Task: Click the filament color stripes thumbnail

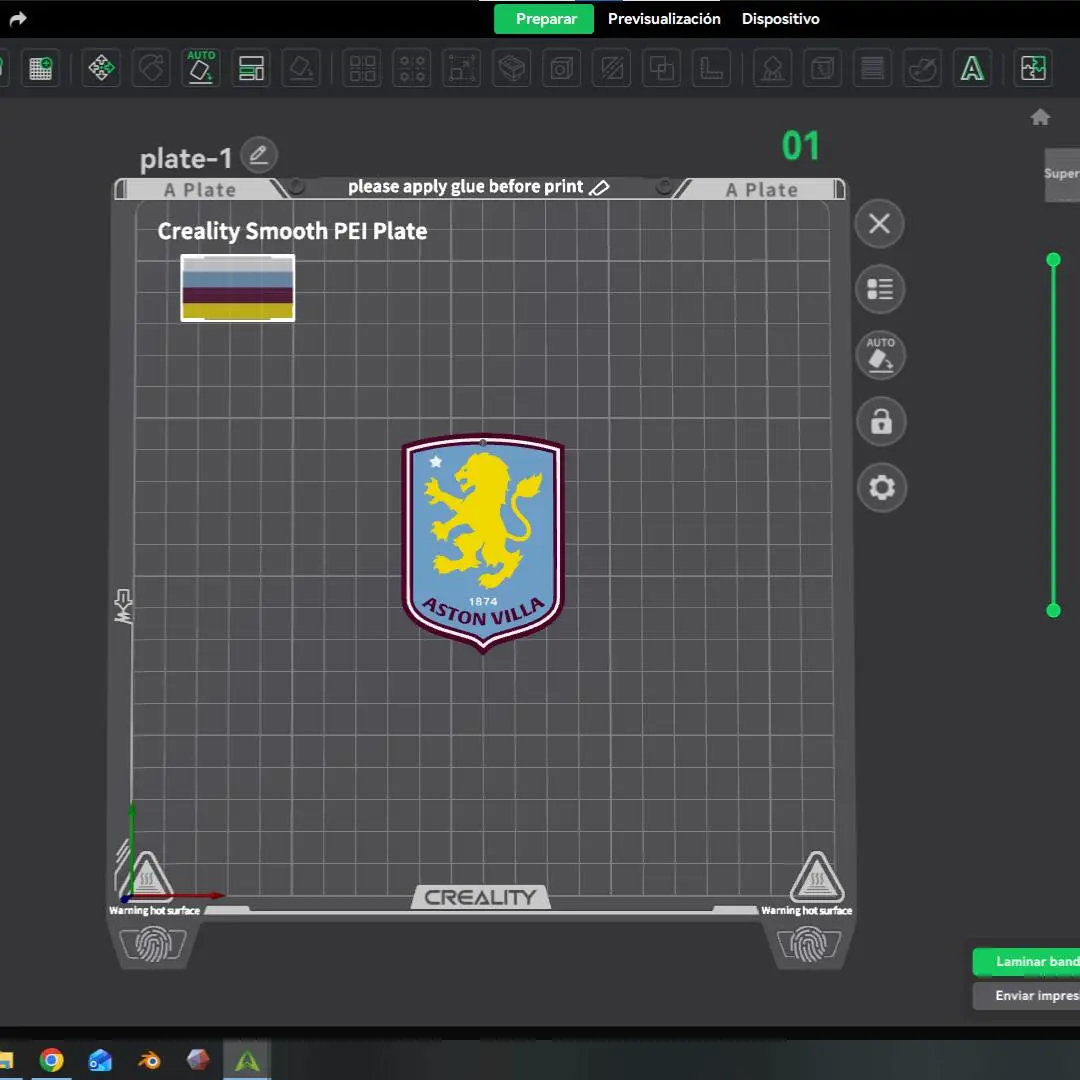Action: [238, 288]
